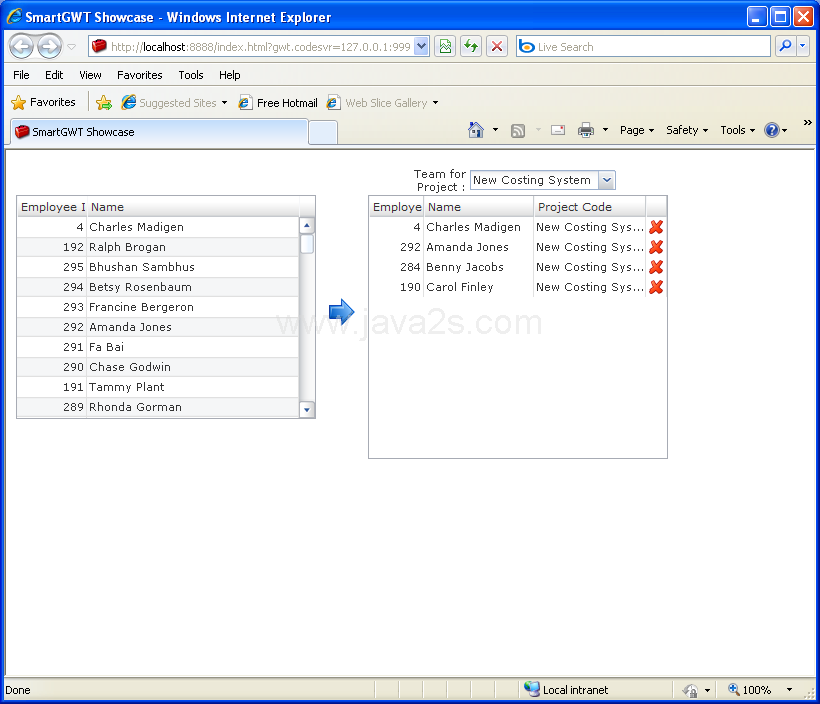
Task: Open the Home page icon
Action: click(476, 130)
